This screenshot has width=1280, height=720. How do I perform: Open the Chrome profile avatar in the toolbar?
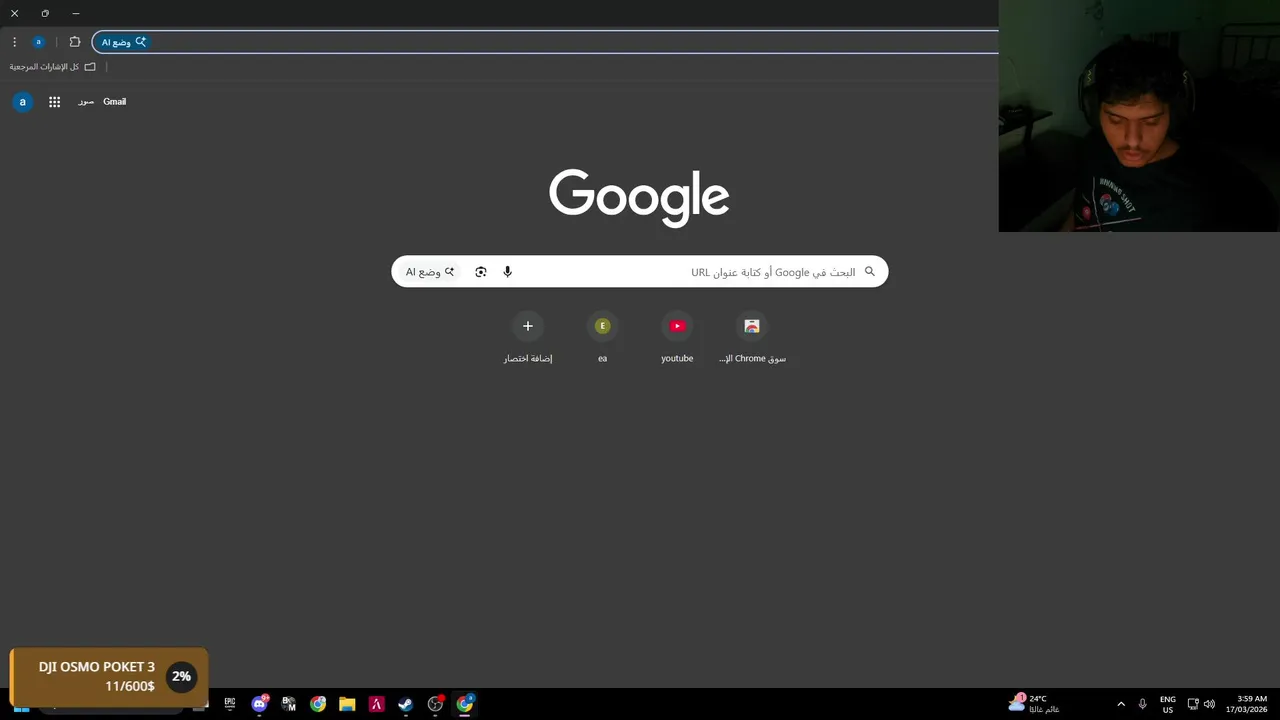tap(38, 42)
